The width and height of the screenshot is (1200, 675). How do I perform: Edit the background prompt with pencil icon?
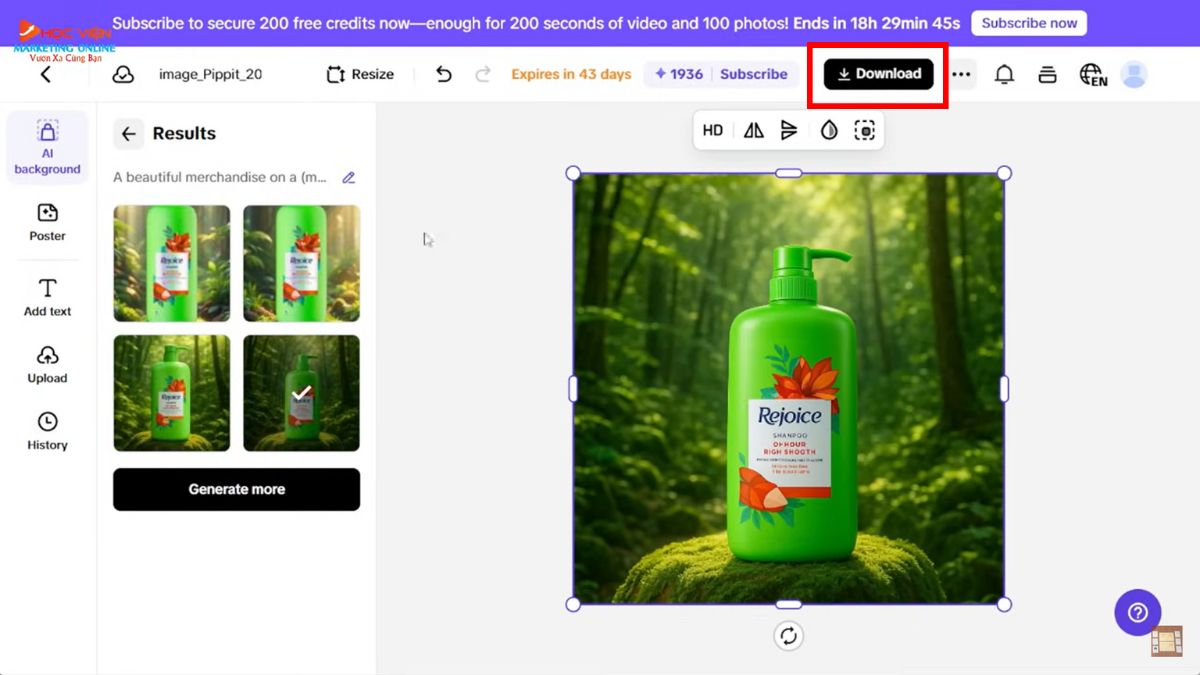click(x=348, y=178)
